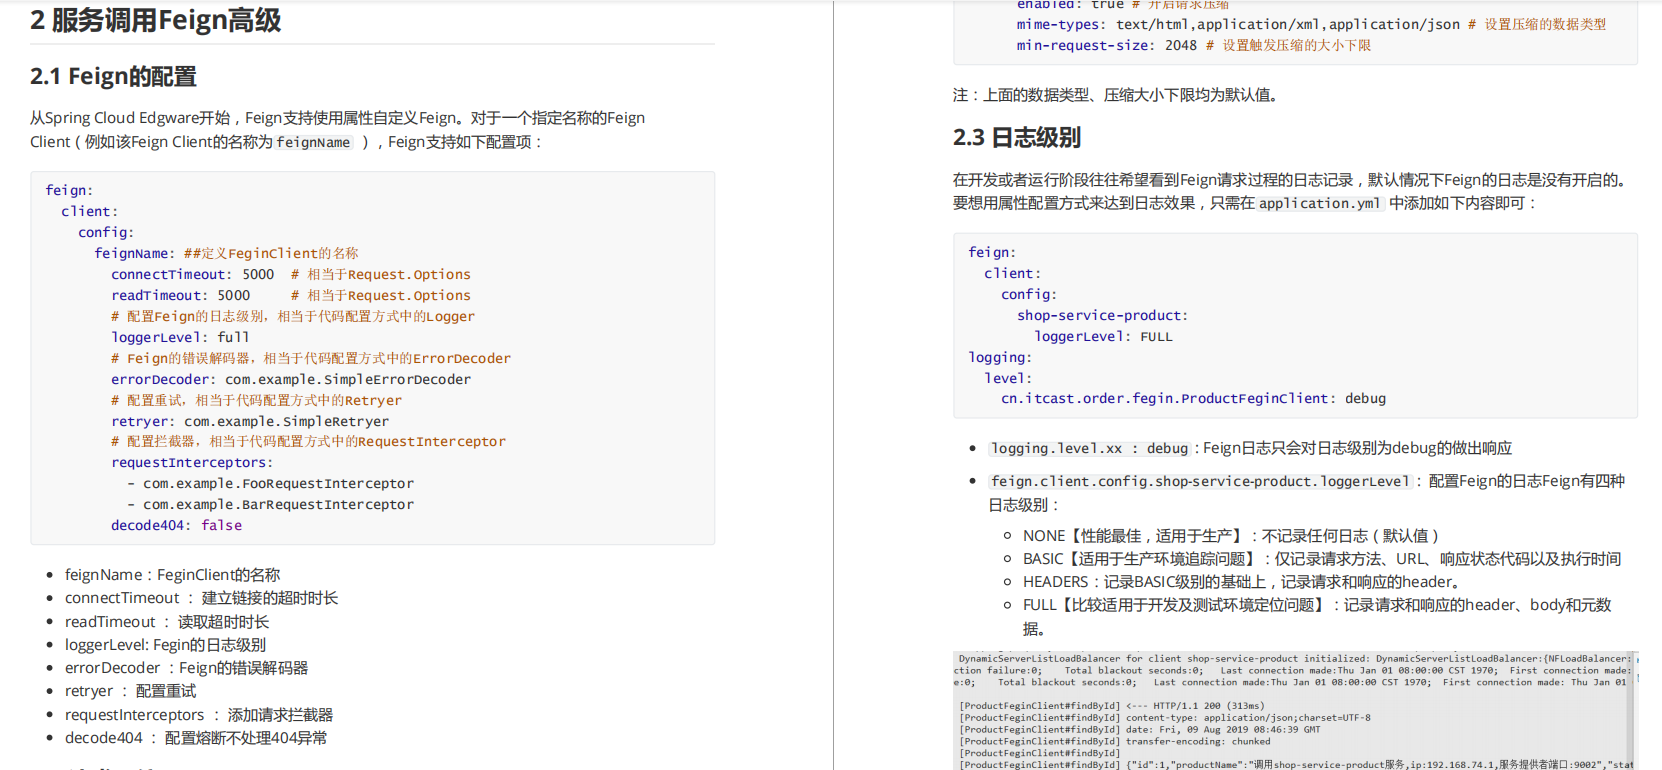Click 'errorDecoder: com.example.SimpleErrorDecoder' code line
The width and height of the screenshot is (1662, 770).
click(291, 379)
